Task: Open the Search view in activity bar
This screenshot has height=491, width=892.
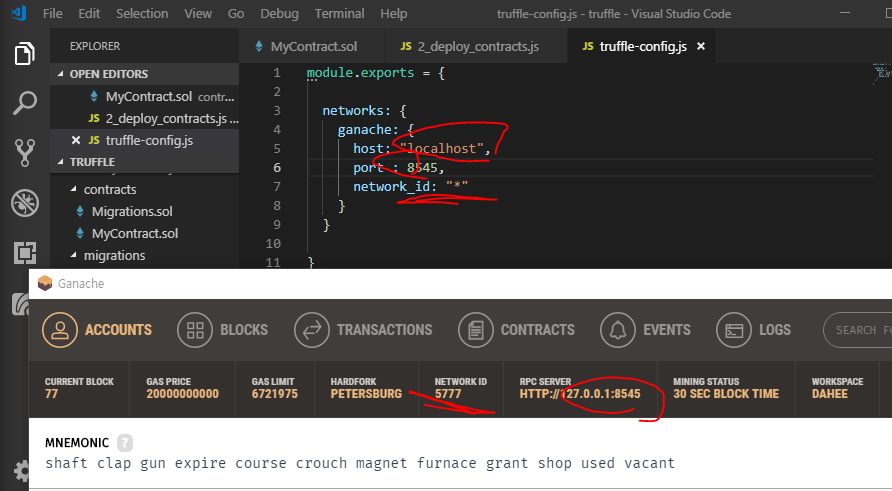Action: point(24,103)
